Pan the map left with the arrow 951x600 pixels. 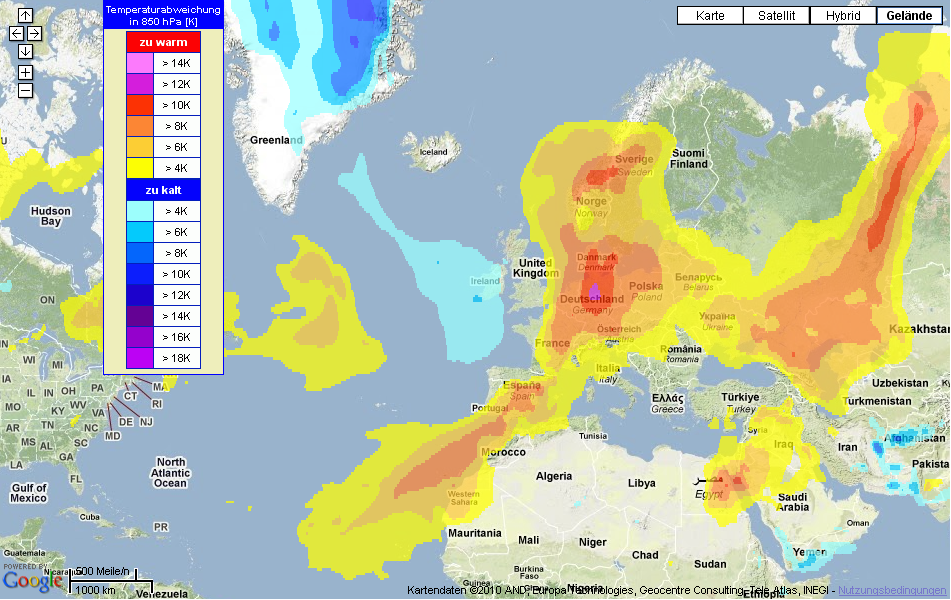(x=16, y=33)
